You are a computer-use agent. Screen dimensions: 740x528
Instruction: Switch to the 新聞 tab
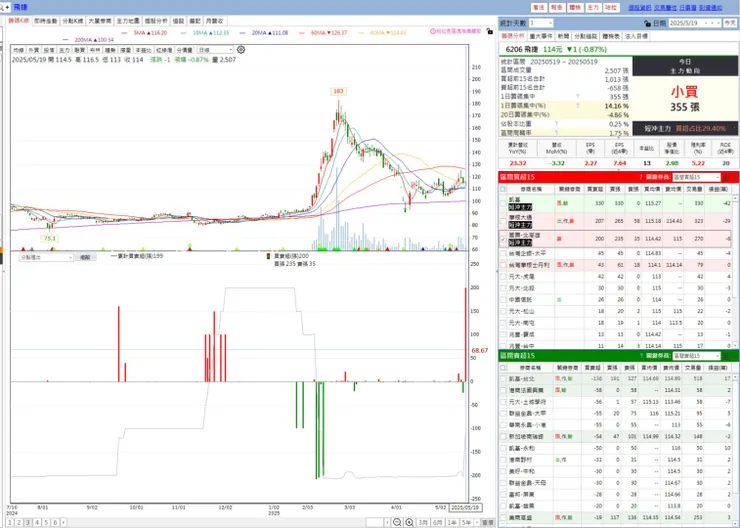[x=563, y=36]
